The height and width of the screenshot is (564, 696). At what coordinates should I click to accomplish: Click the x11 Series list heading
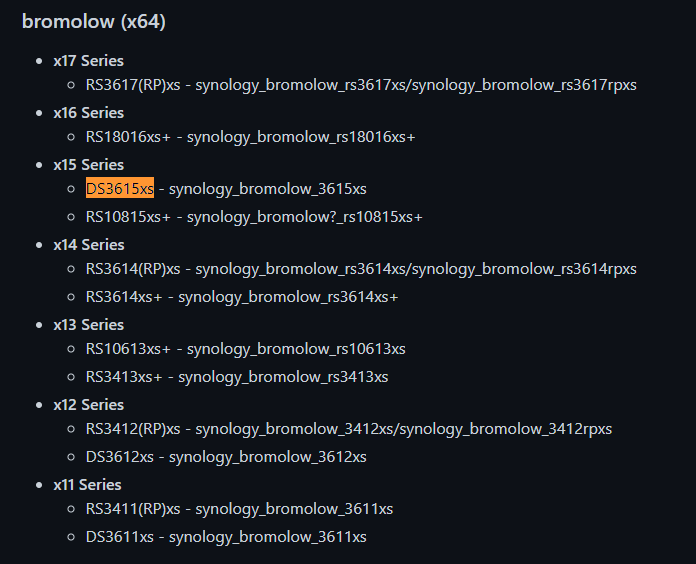88,484
